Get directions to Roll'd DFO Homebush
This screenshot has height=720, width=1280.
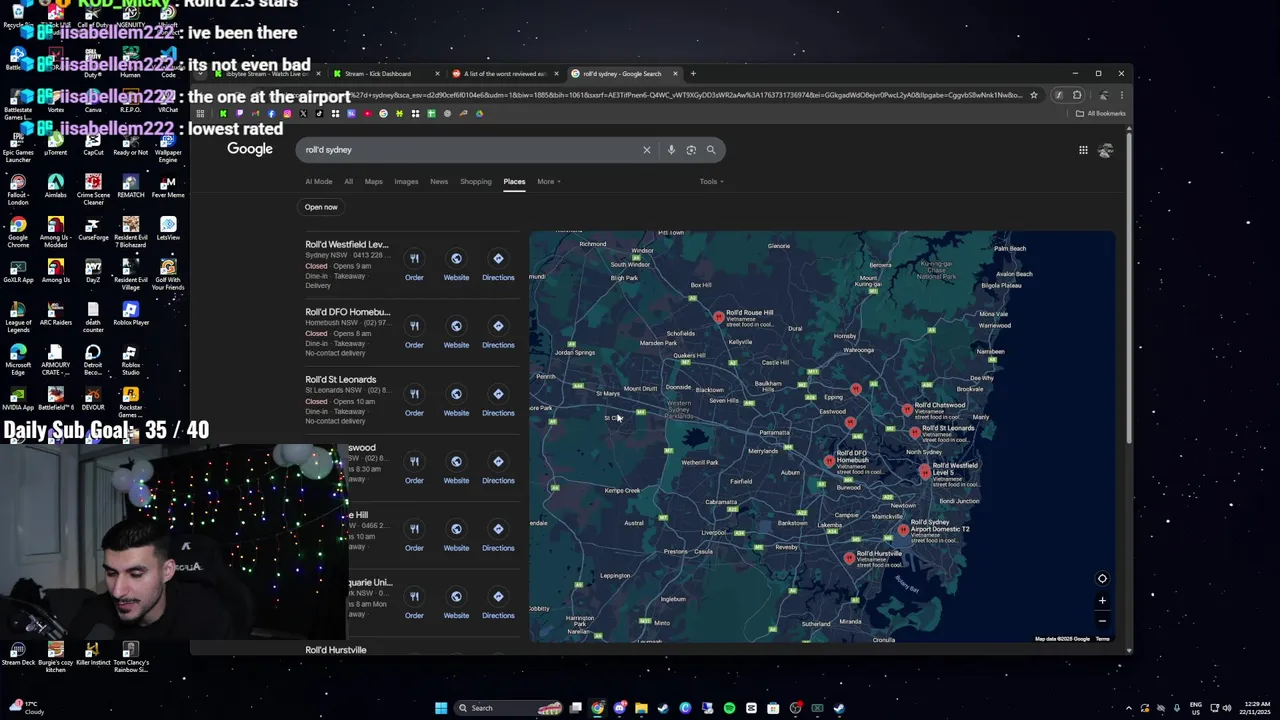[498, 333]
